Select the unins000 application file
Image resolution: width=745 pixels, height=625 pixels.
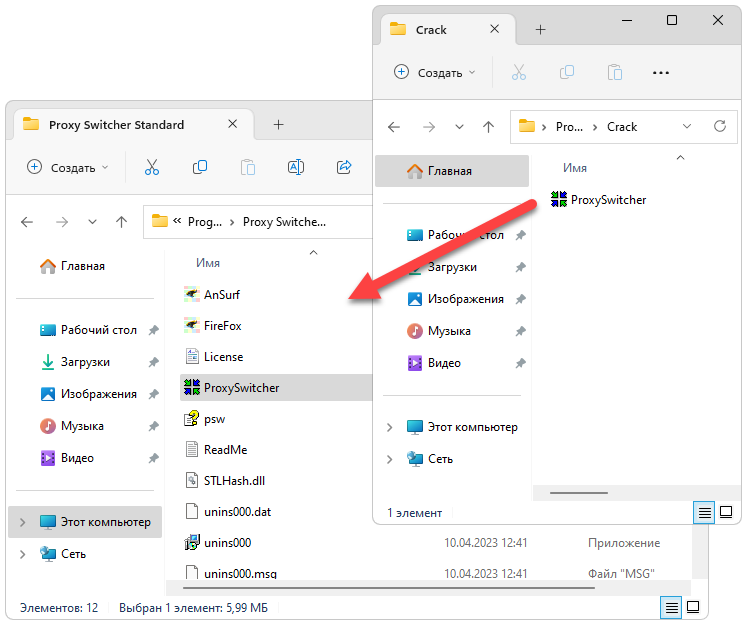tap(218, 542)
